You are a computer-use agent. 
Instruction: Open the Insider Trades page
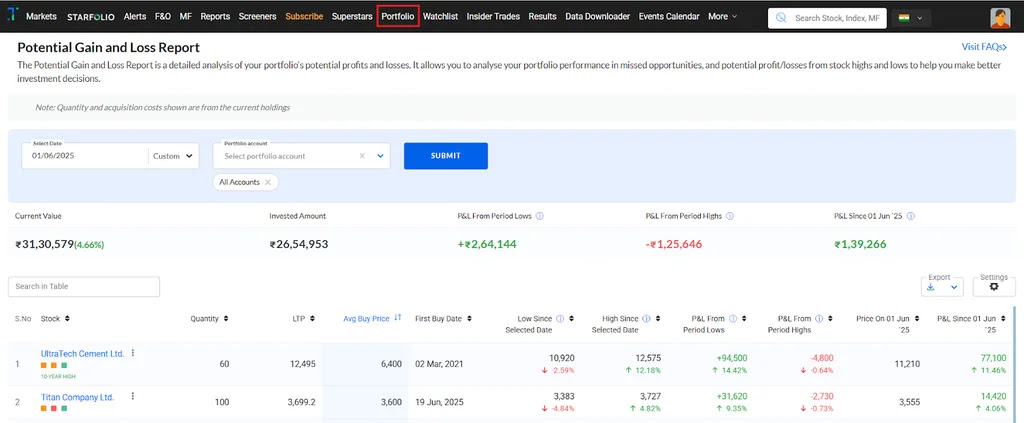[493, 16]
